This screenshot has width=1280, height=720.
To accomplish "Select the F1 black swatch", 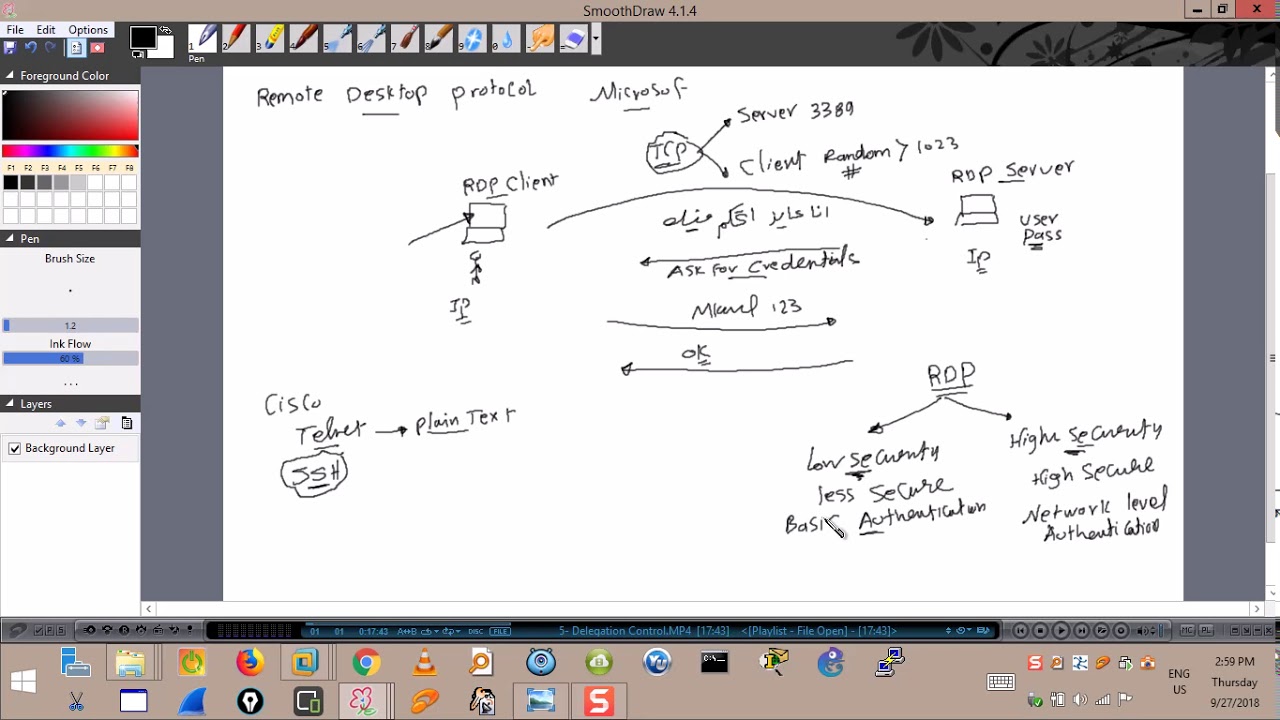I will click(10, 182).
